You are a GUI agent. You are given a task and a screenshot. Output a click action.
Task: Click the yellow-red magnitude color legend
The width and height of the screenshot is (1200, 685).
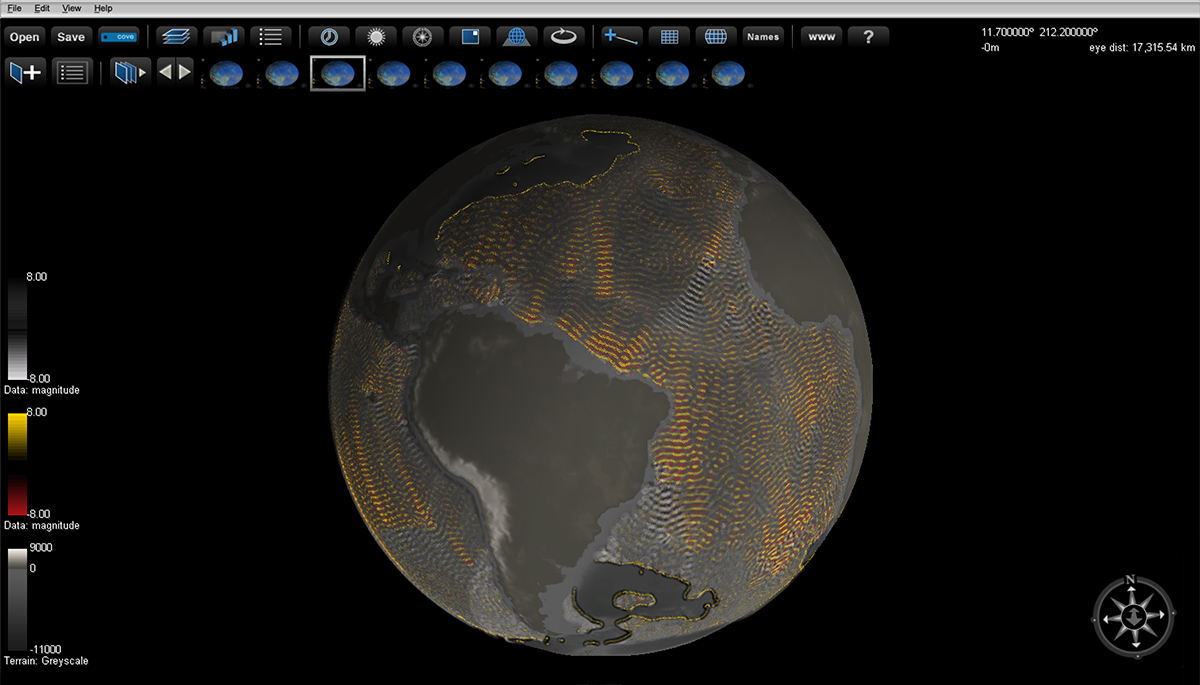(x=18, y=464)
